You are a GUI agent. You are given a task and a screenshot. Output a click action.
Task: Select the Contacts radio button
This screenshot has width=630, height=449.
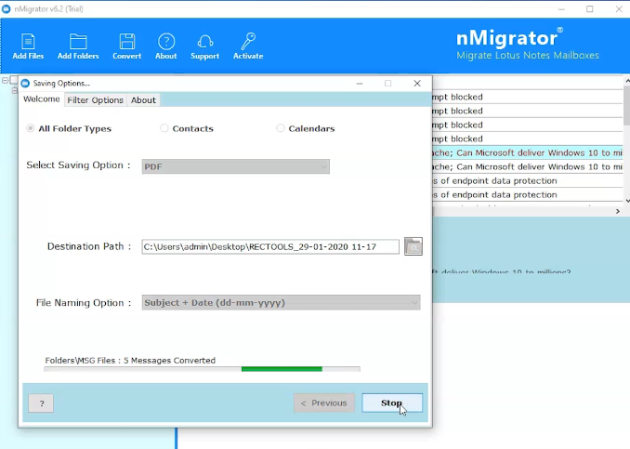164,128
